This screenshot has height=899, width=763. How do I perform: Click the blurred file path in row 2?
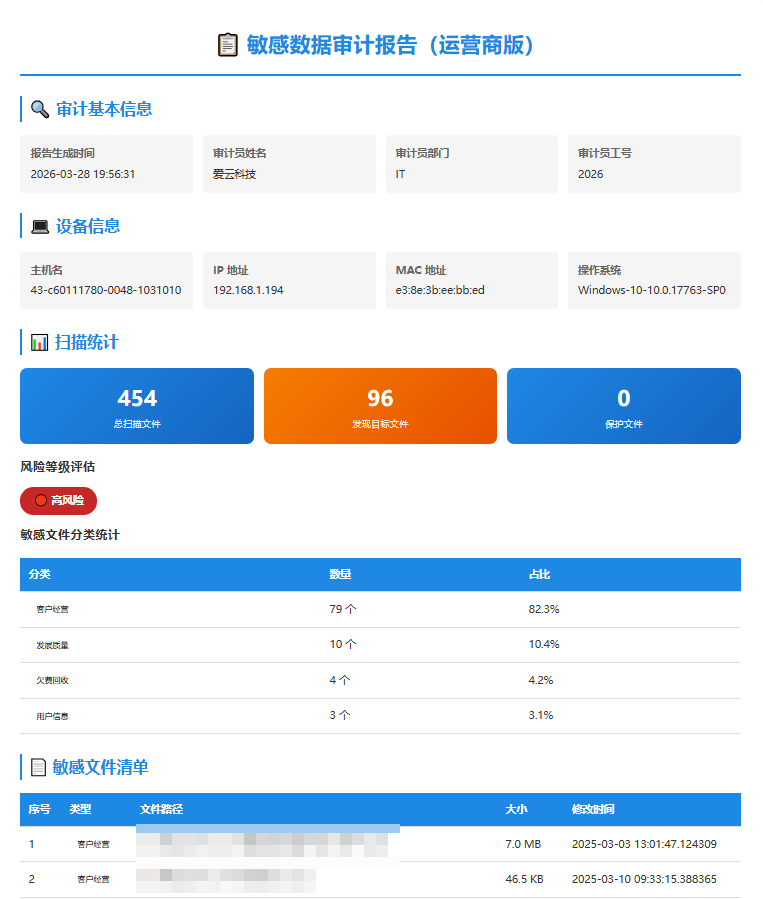[226, 879]
